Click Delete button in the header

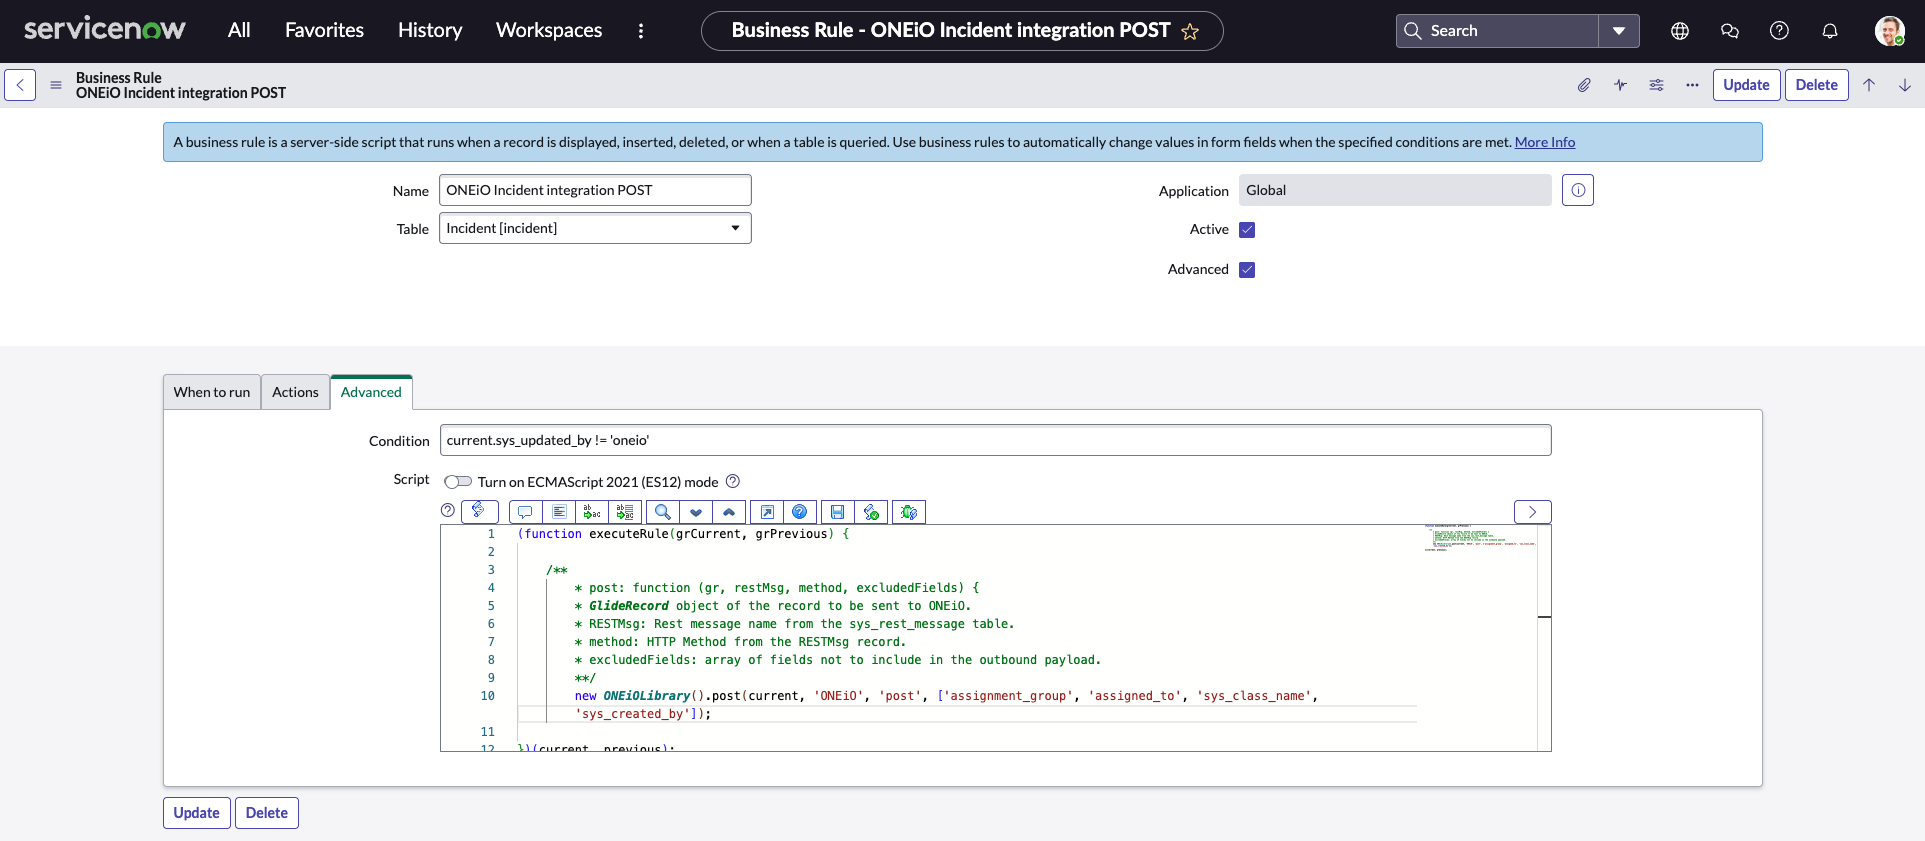tap(1816, 85)
